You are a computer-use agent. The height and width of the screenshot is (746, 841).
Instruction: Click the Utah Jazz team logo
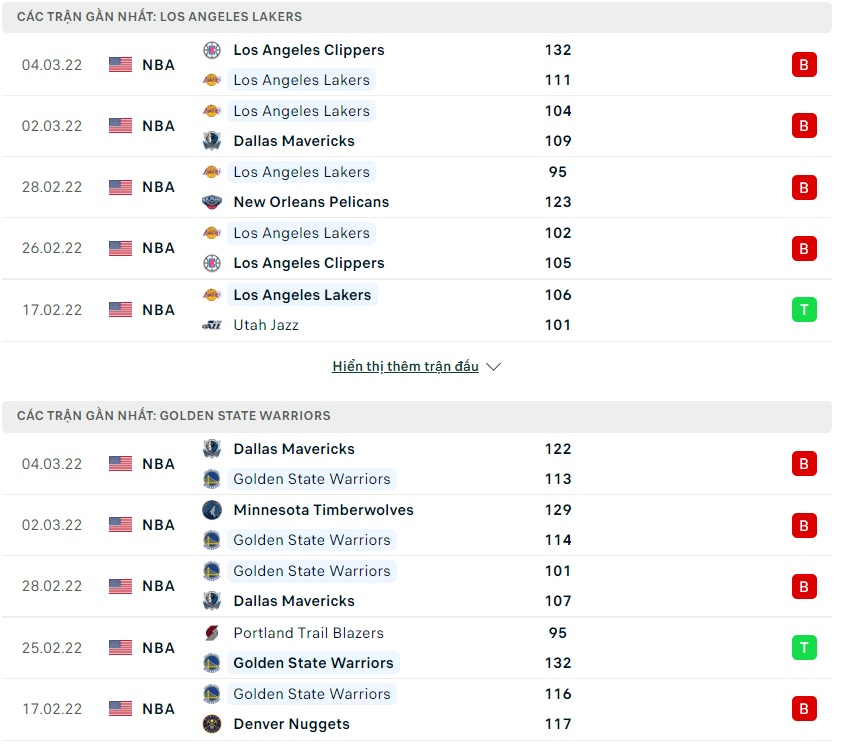[211, 325]
